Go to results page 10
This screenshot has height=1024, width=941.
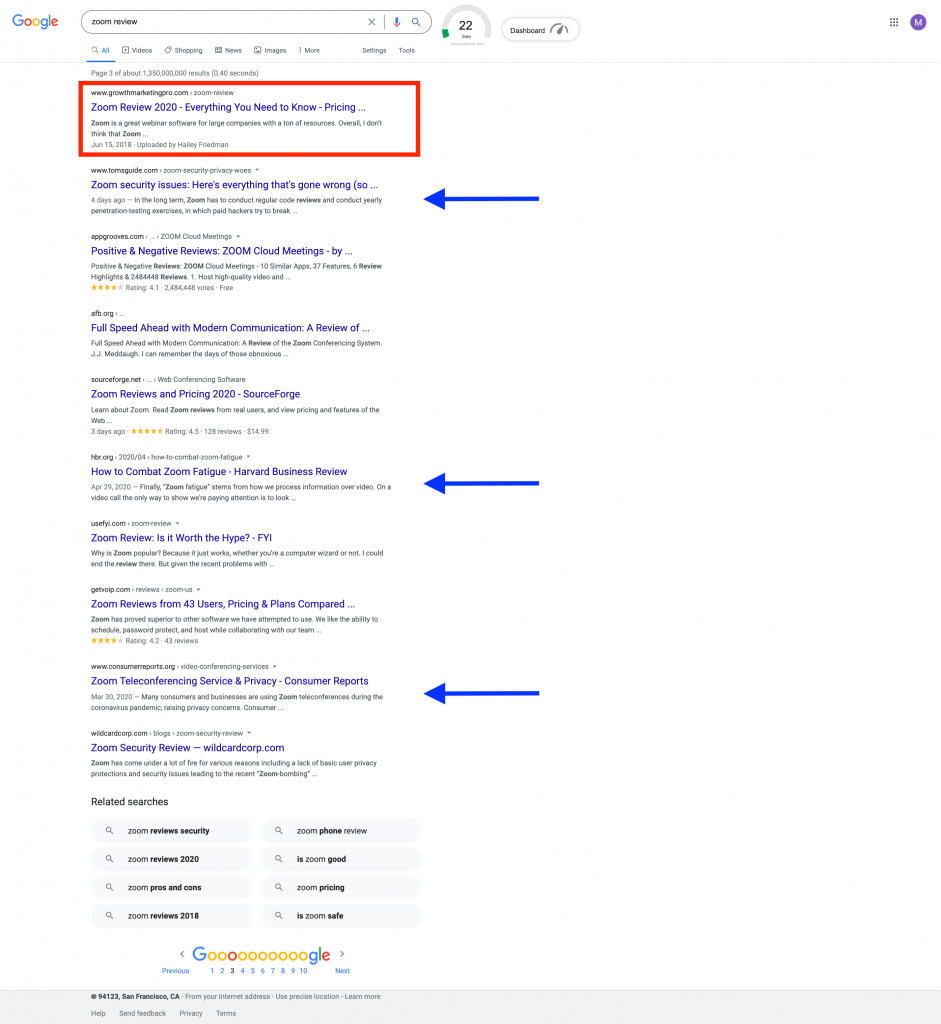[x=303, y=971]
